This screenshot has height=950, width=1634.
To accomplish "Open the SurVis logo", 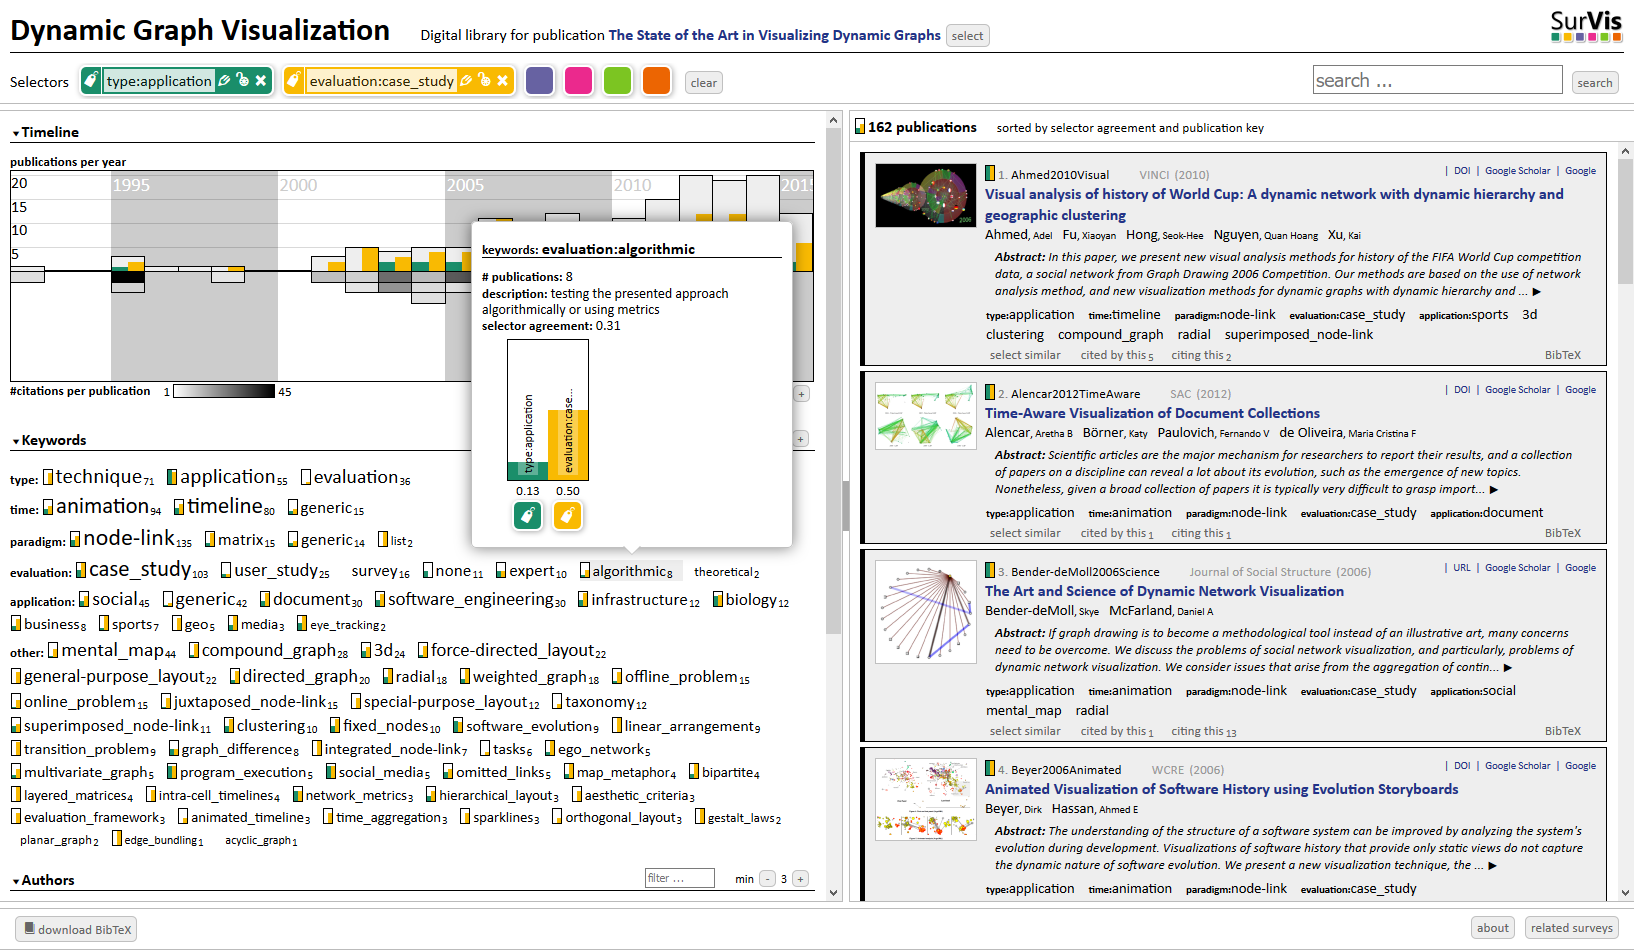I will click(1586, 26).
